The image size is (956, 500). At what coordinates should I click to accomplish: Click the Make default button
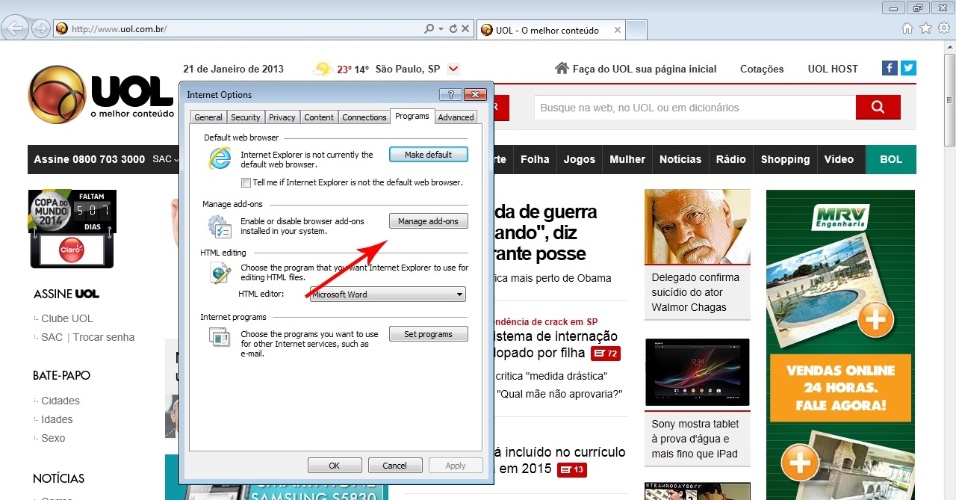429,155
